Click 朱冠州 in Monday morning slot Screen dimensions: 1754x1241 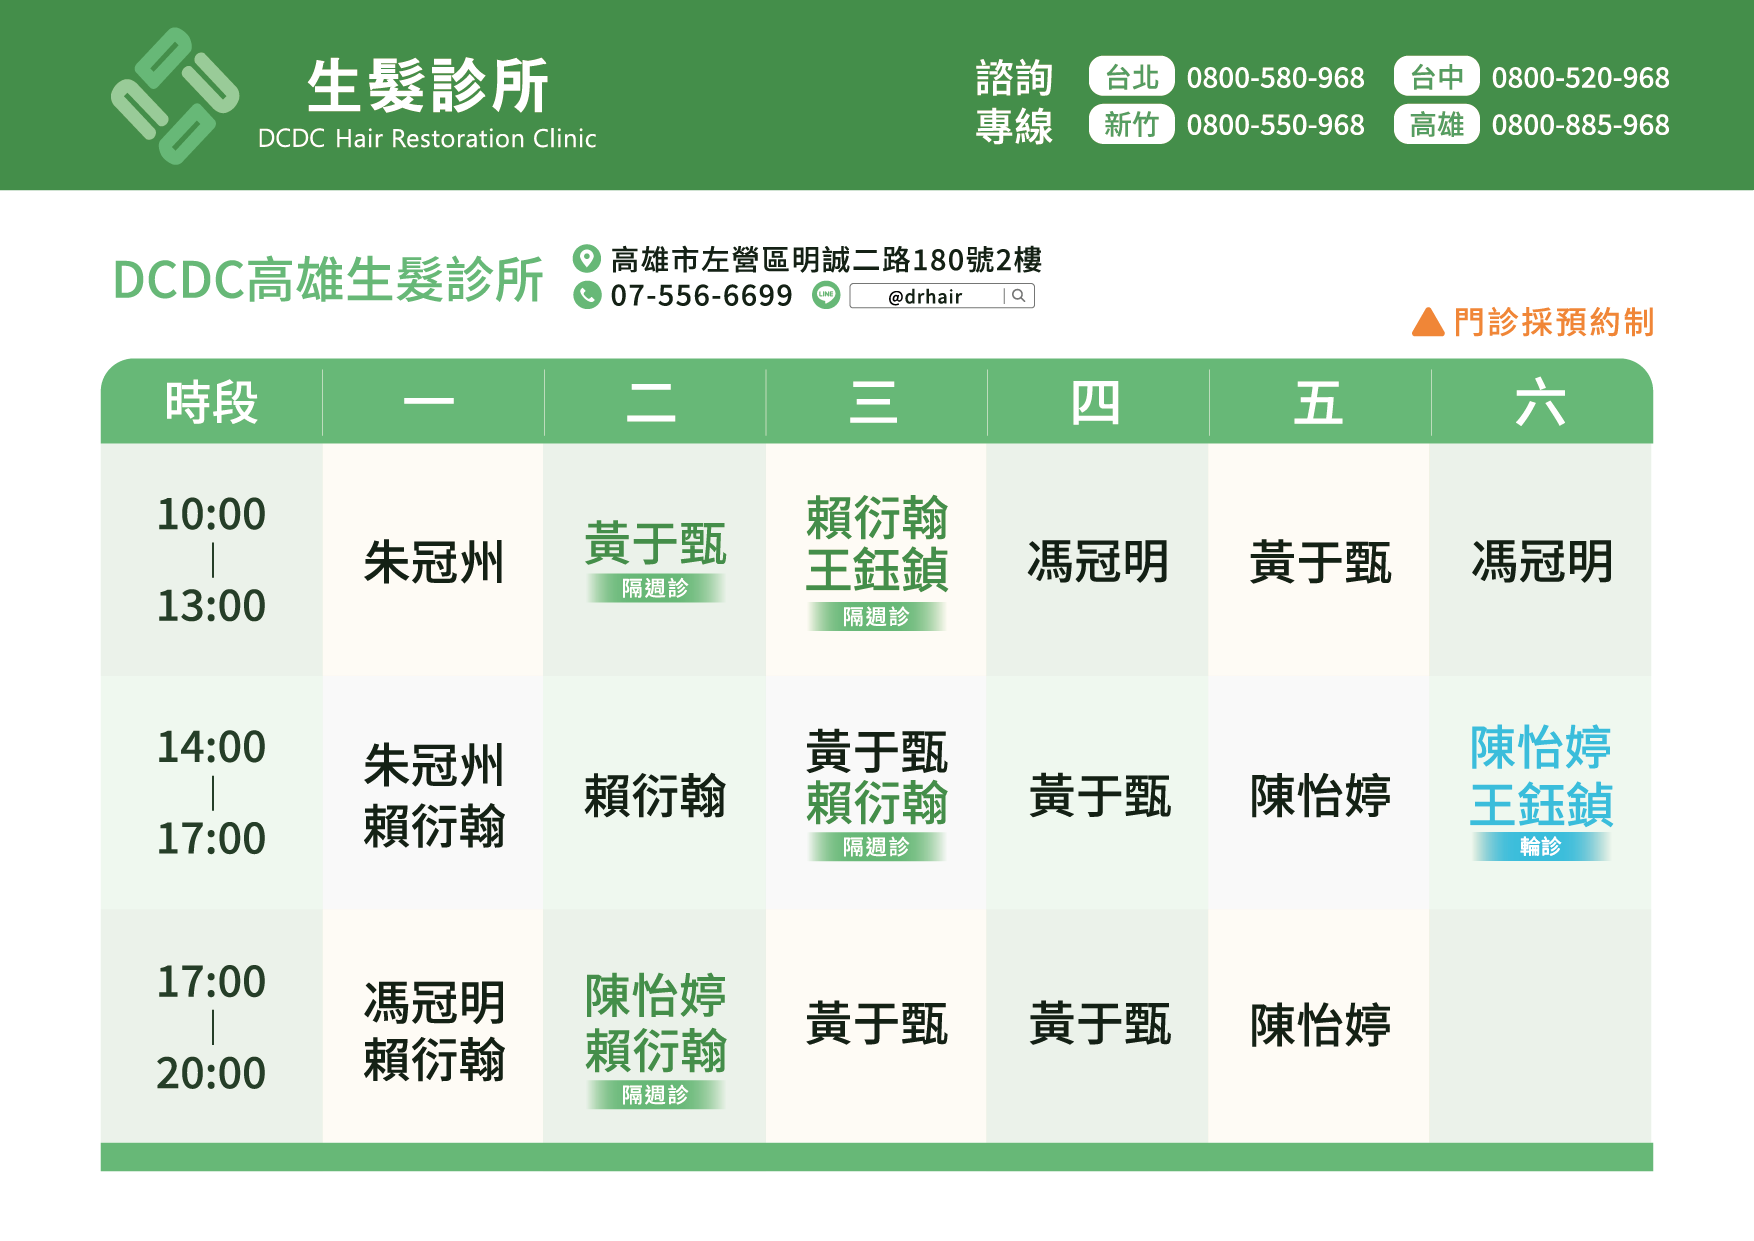point(433,562)
